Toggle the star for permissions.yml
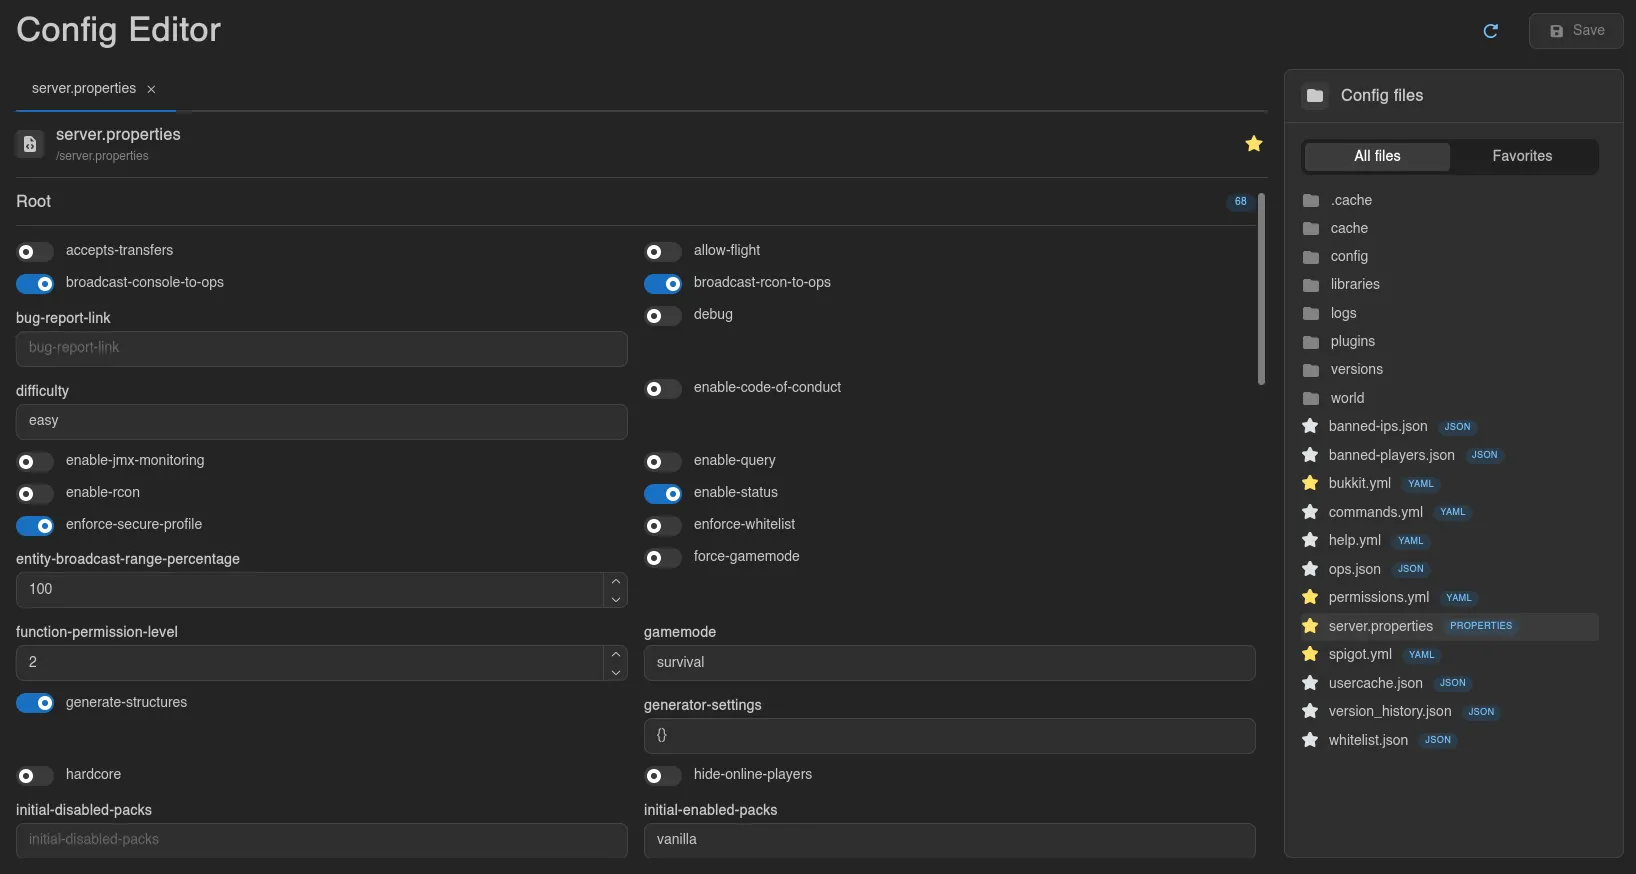This screenshot has width=1636, height=874. [x=1310, y=597]
